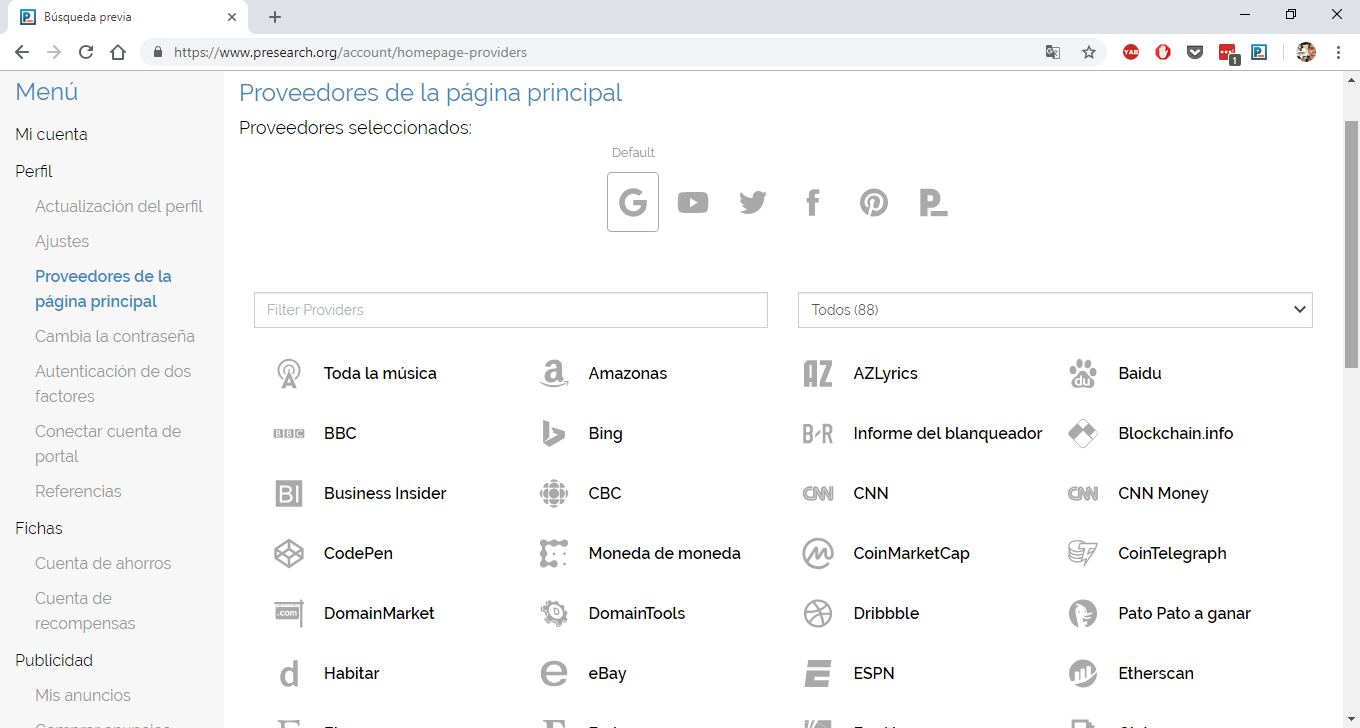Open Ajustes in the sidebar
Image resolution: width=1360 pixels, height=728 pixels.
coord(62,241)
